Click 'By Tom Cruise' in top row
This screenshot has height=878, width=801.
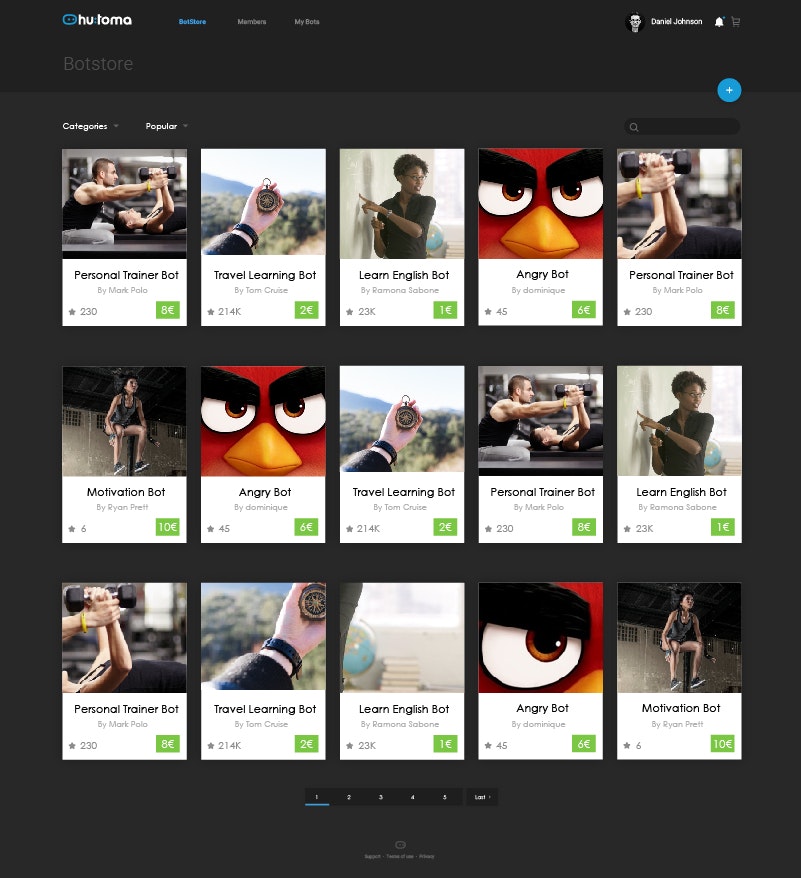pos(261,290)
